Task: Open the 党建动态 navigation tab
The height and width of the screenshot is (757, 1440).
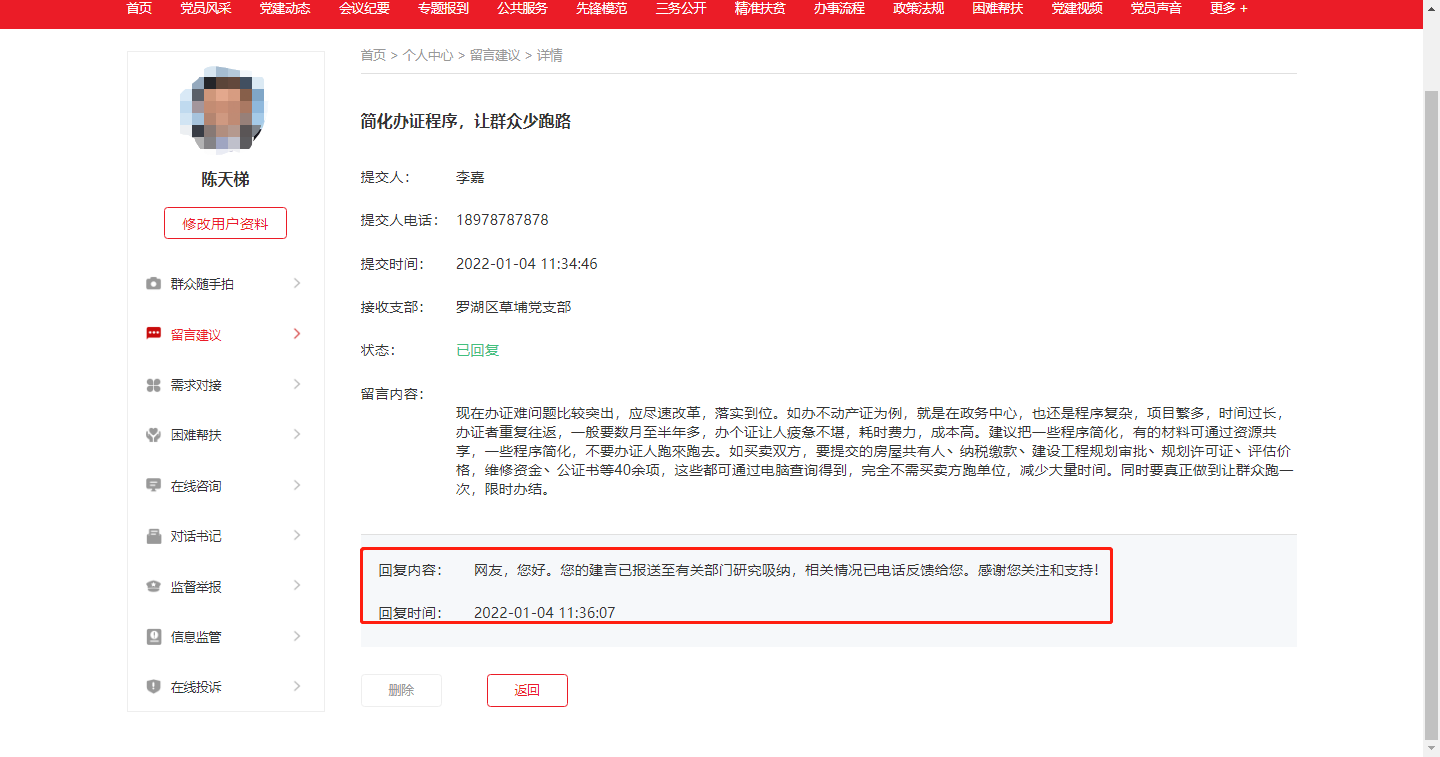Action: coord(285,8)
